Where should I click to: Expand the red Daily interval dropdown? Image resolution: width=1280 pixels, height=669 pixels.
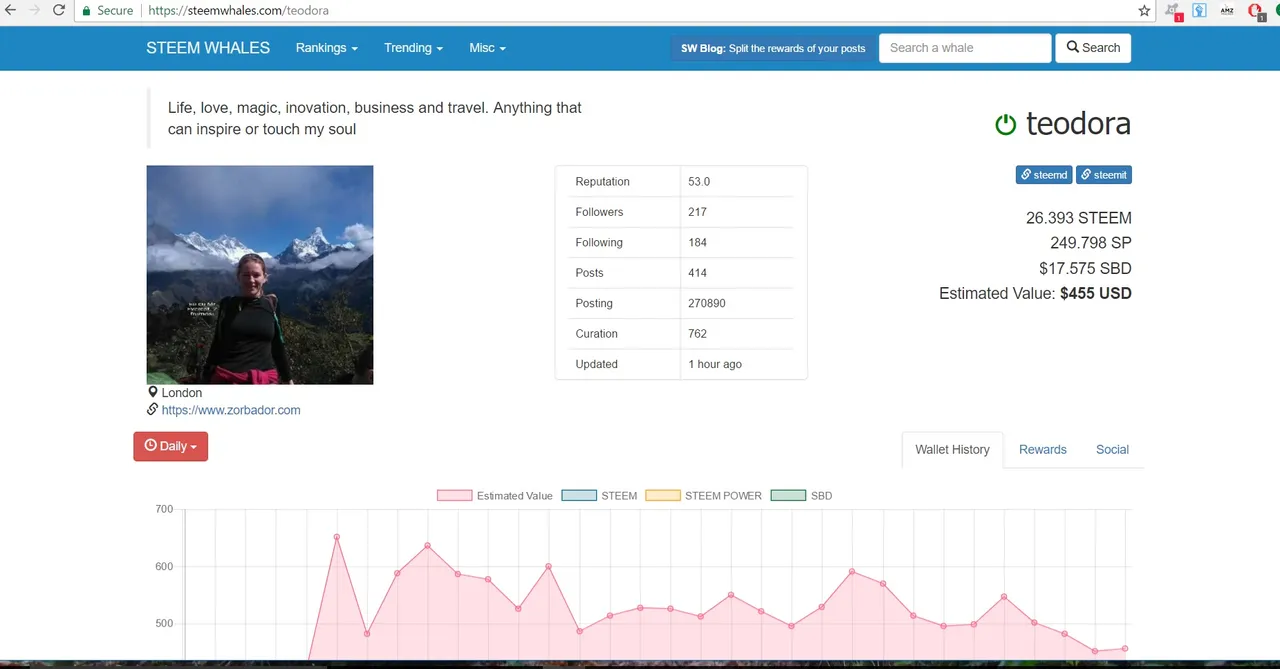tap(170, 446)
